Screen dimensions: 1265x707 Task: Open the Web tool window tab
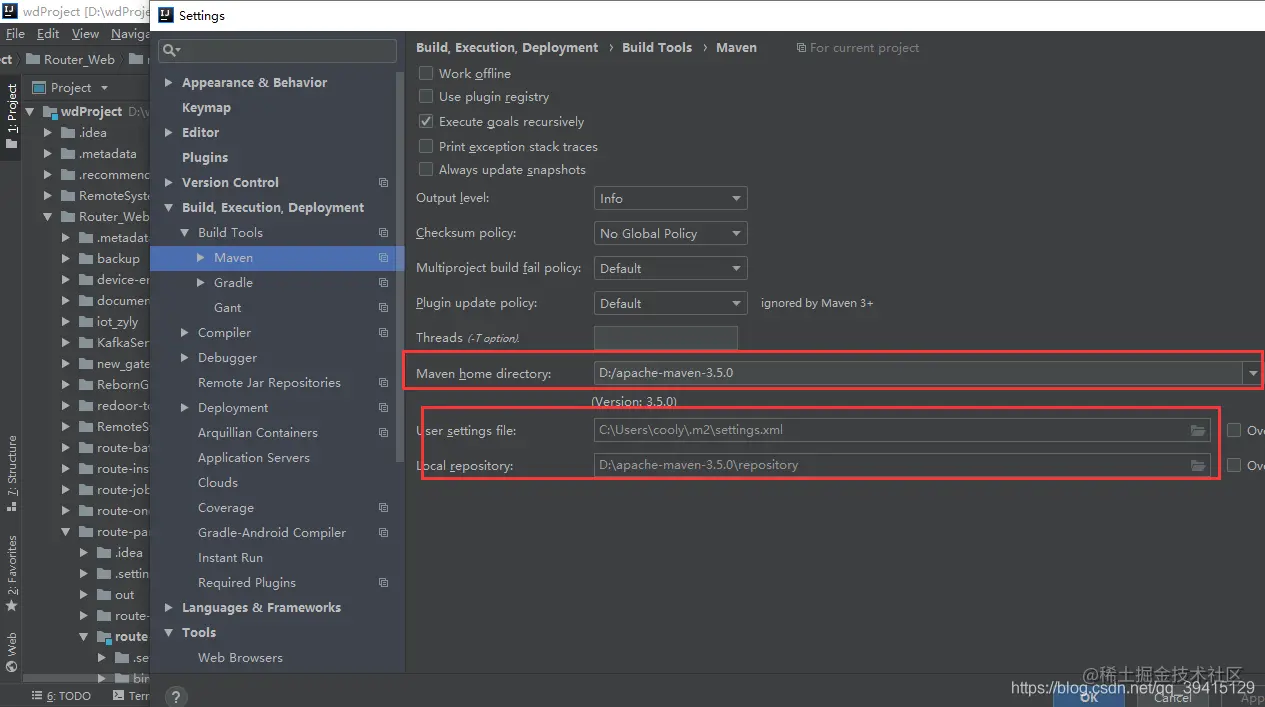pyautogui.click(x=12, y=651)
